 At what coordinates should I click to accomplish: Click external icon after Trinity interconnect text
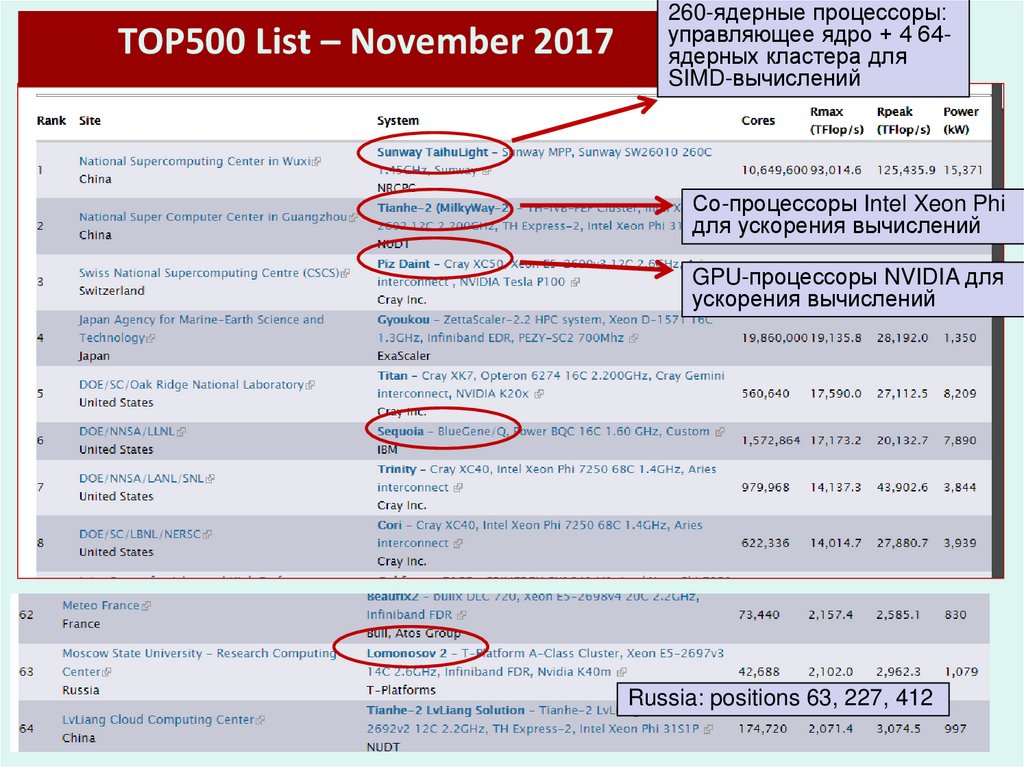(458, 488)
